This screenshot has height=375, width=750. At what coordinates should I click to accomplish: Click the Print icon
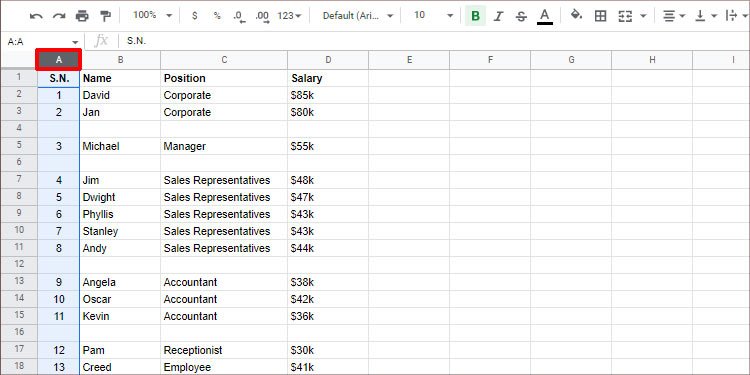[x=82, y=16]
